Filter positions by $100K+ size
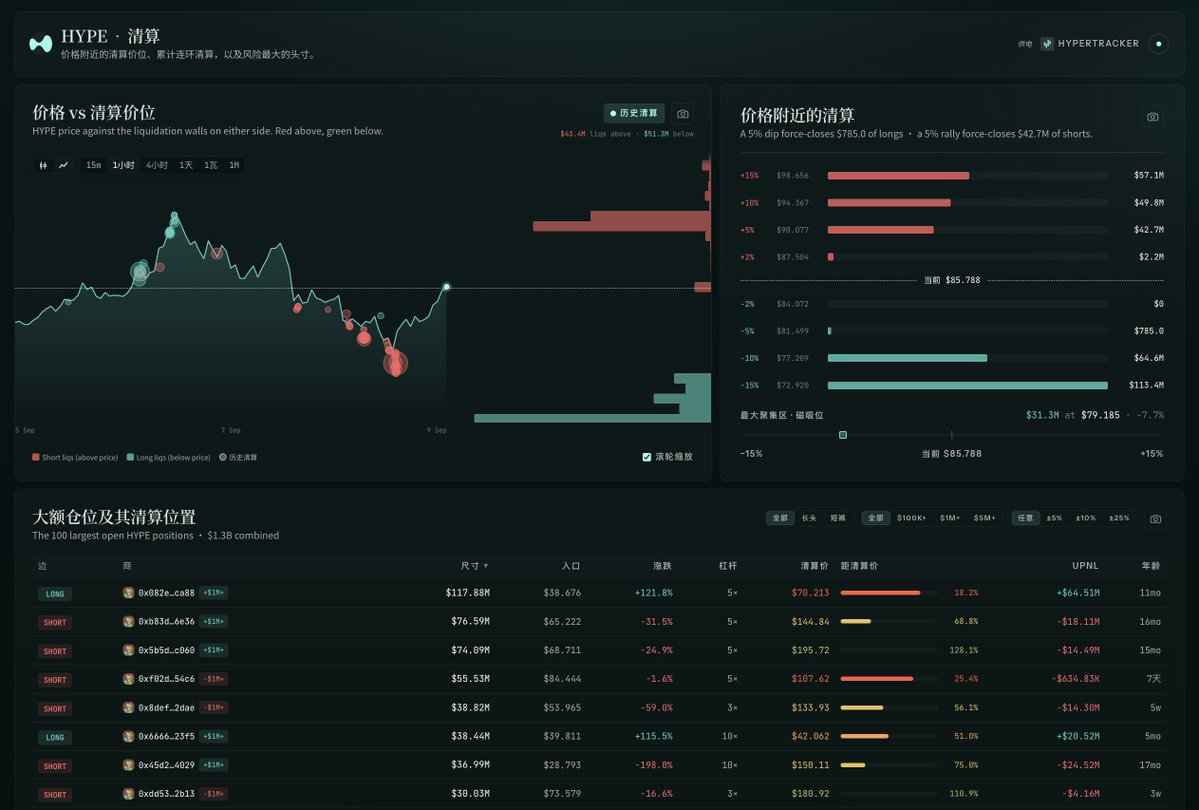Screen dimensions: 1199x810 point(911,518)
